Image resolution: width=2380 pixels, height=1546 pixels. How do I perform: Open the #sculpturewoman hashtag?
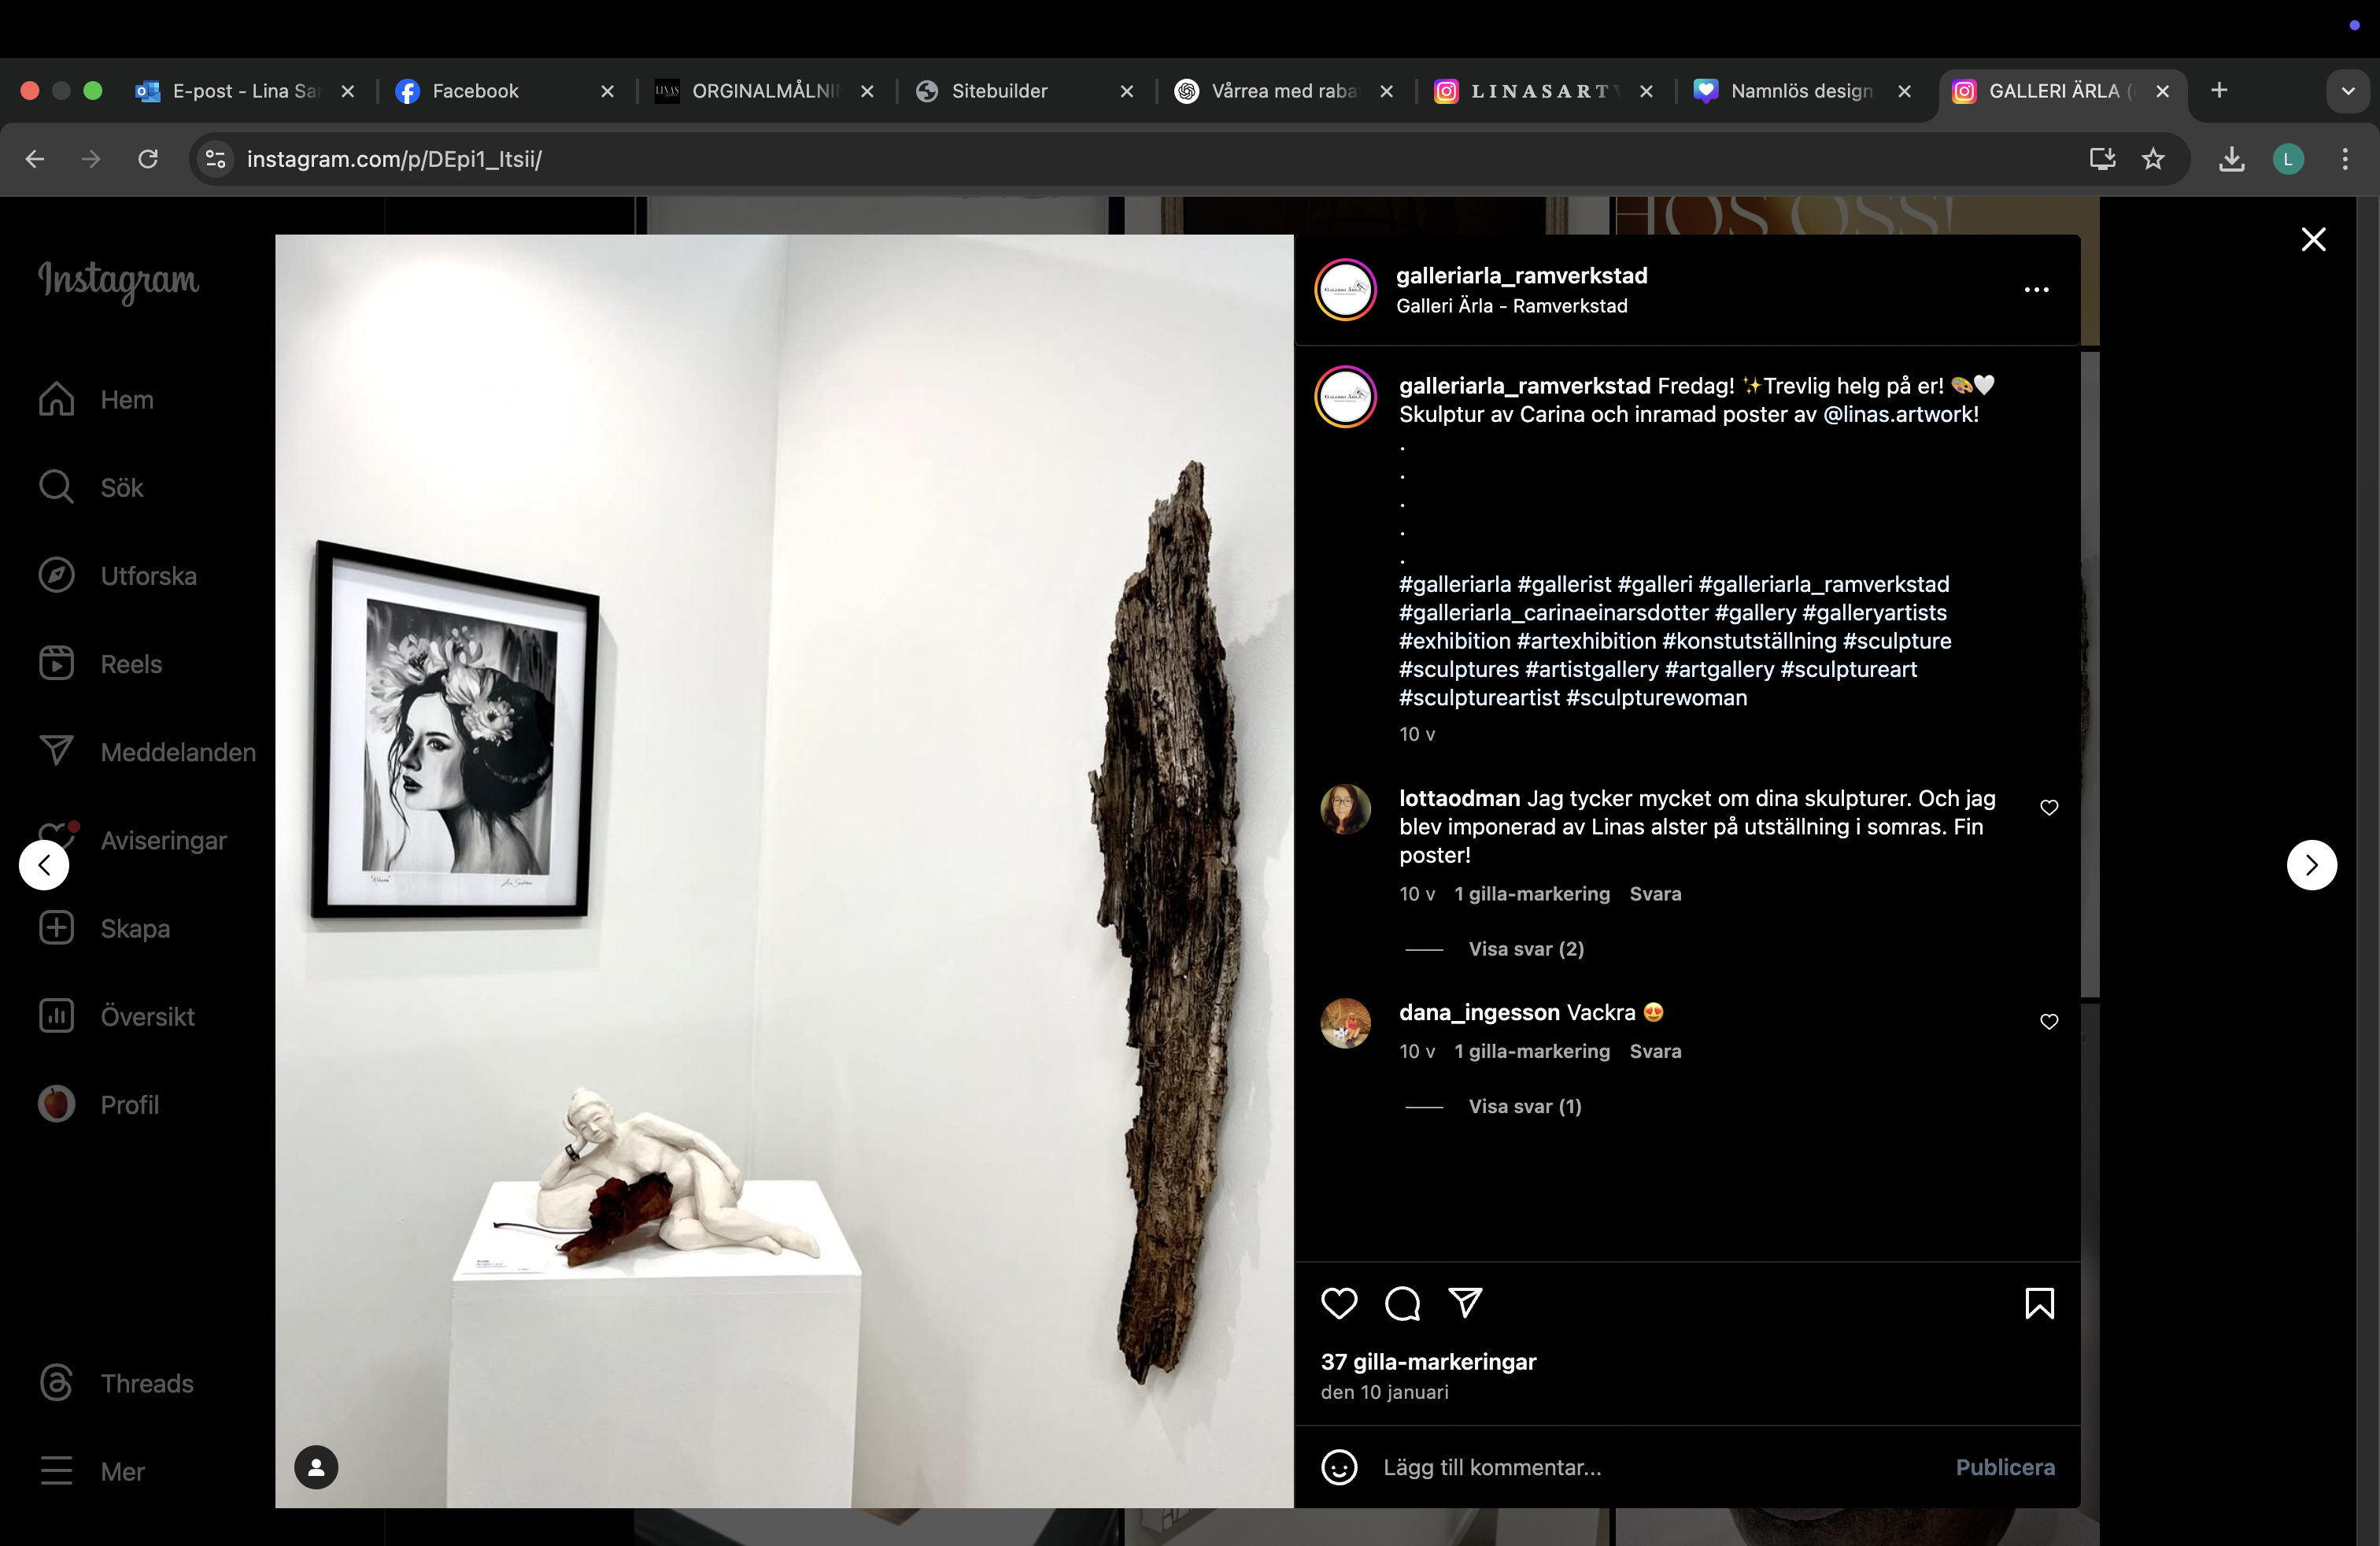click(x=1656, y=697)
